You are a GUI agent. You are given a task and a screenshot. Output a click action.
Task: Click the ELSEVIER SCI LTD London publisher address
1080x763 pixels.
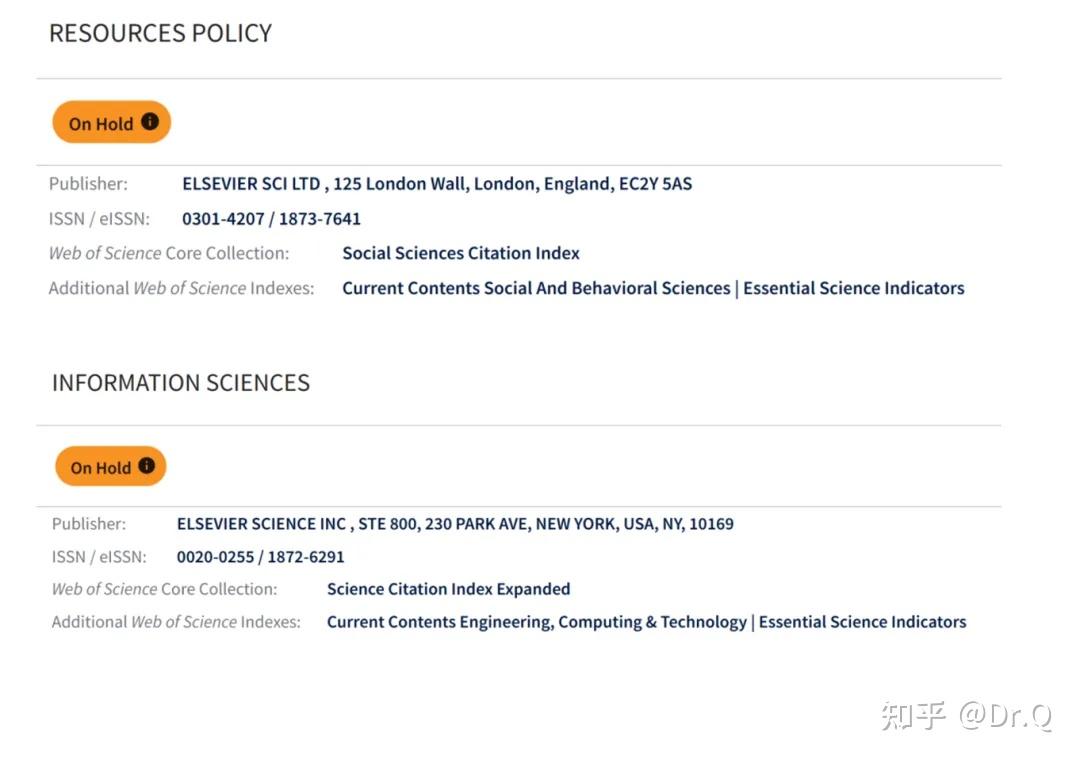(436, 184)
